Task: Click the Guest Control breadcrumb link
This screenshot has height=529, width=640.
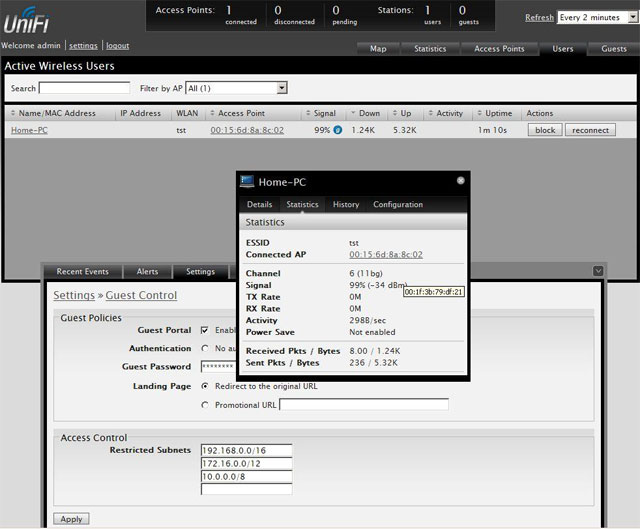Action: [141, 295]
